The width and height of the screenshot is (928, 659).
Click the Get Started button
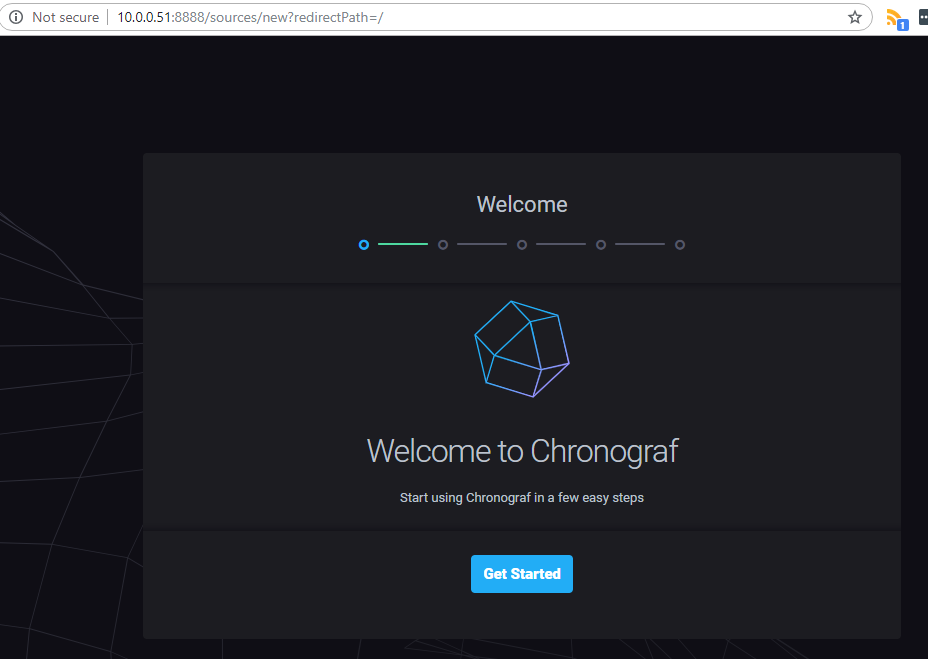(x=521, y=573)
